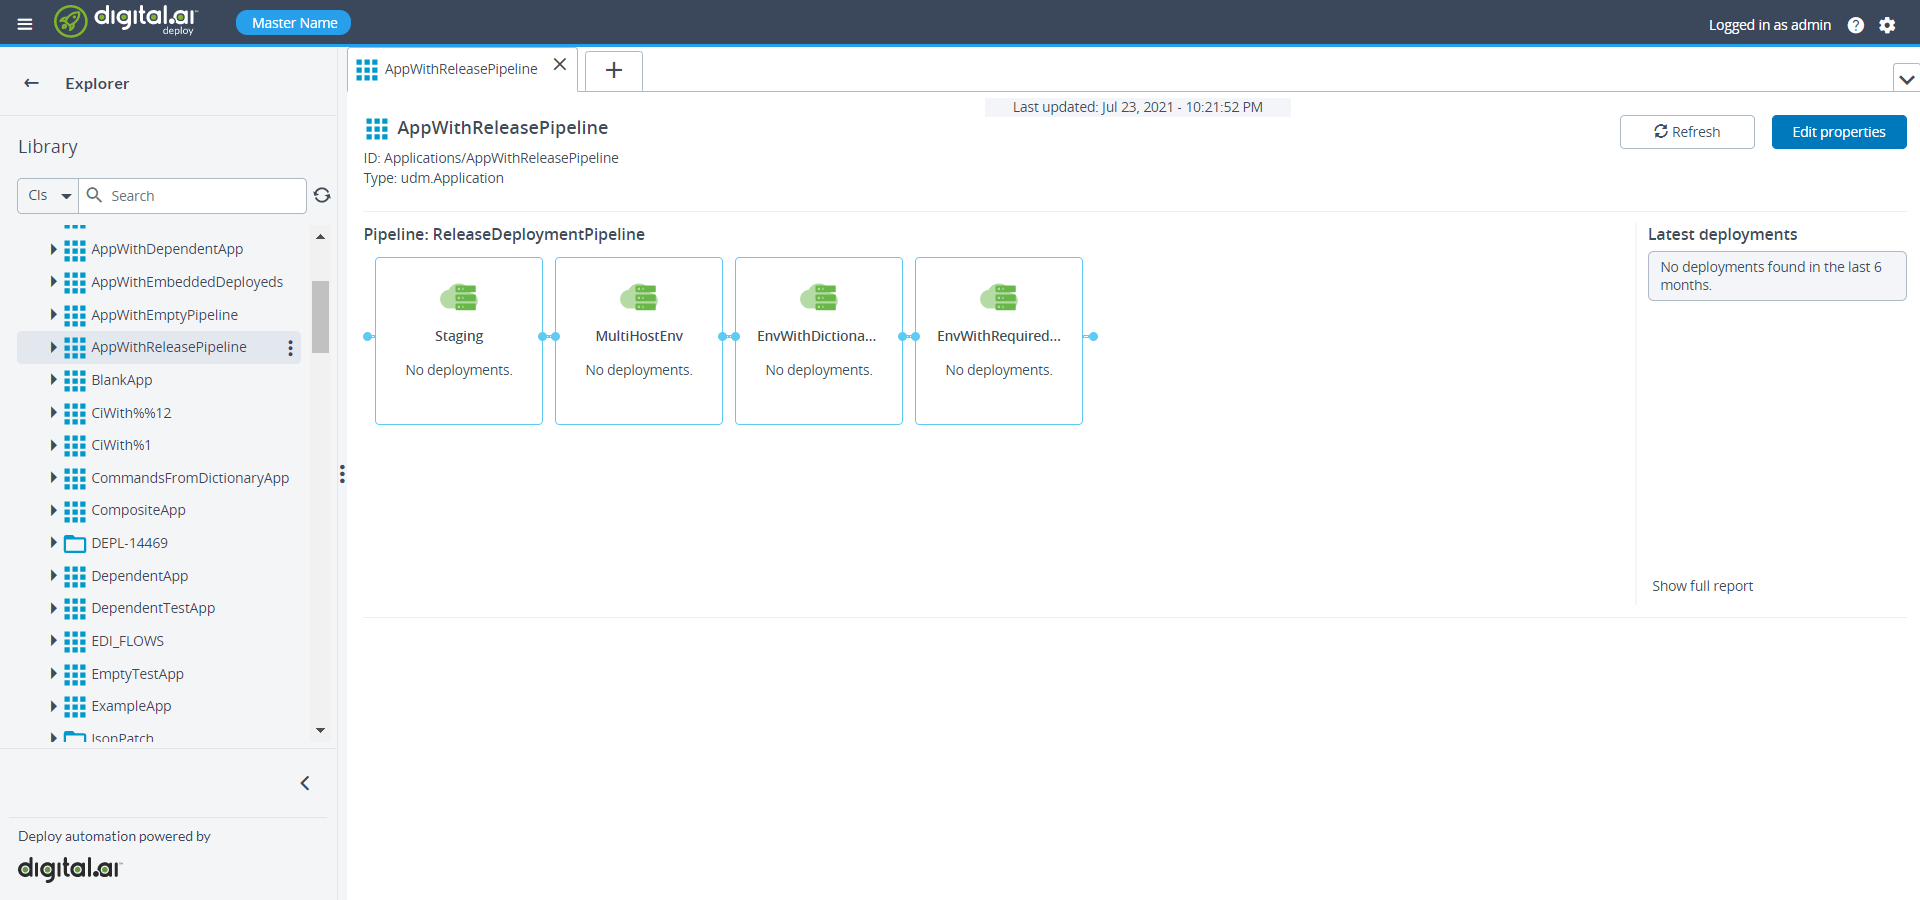This screenshot has width=1920, height=900.
Task: Click the digital.ai footer logo
Action: tap(70, 868)
